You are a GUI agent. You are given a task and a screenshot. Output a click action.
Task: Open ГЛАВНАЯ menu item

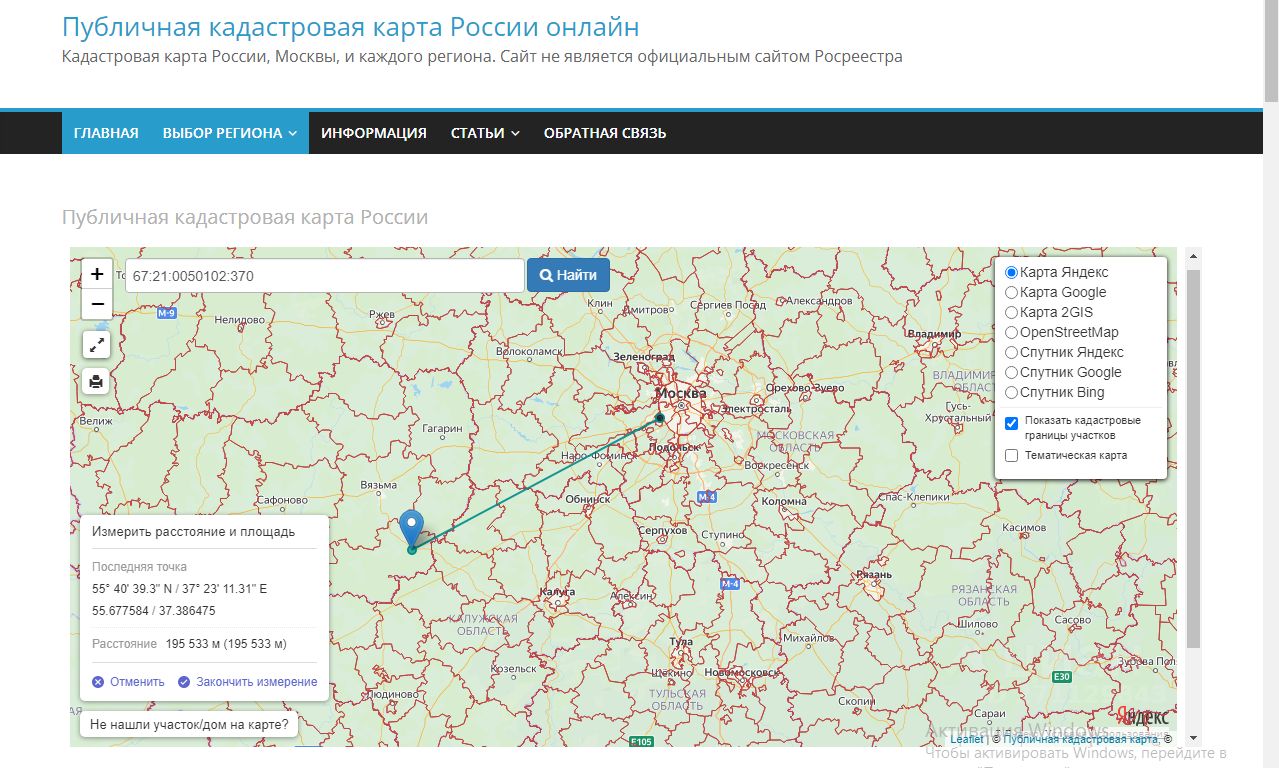point(106,133)
